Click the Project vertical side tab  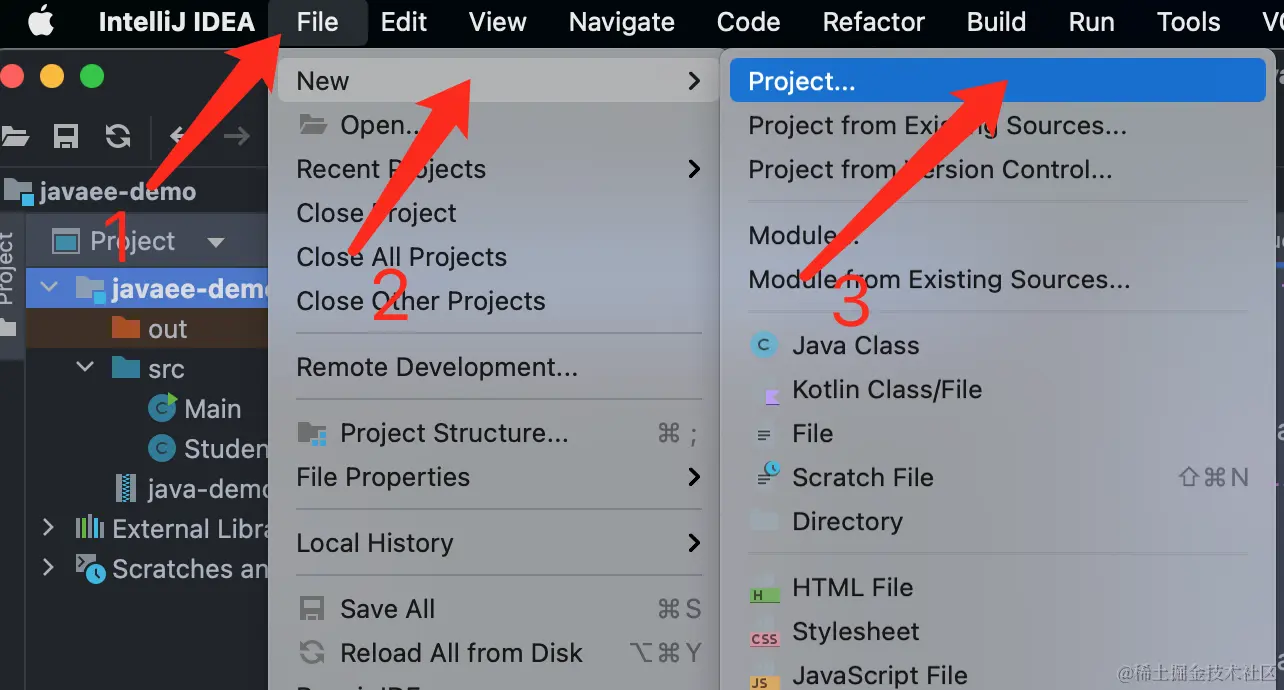click(x=8, y=268)
